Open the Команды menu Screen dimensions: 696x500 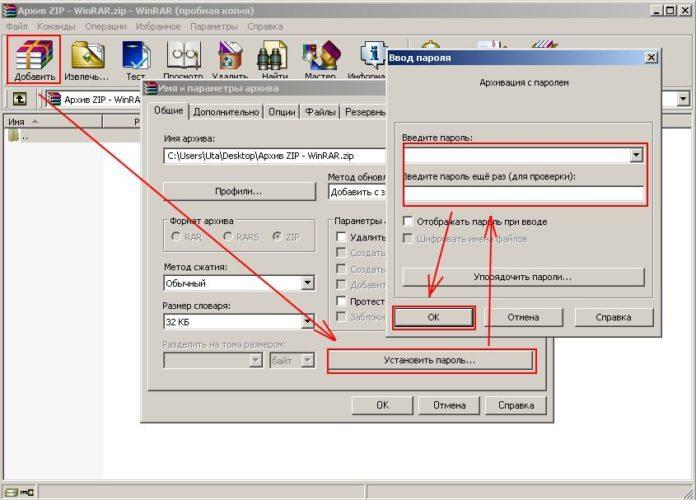(56, 27)
